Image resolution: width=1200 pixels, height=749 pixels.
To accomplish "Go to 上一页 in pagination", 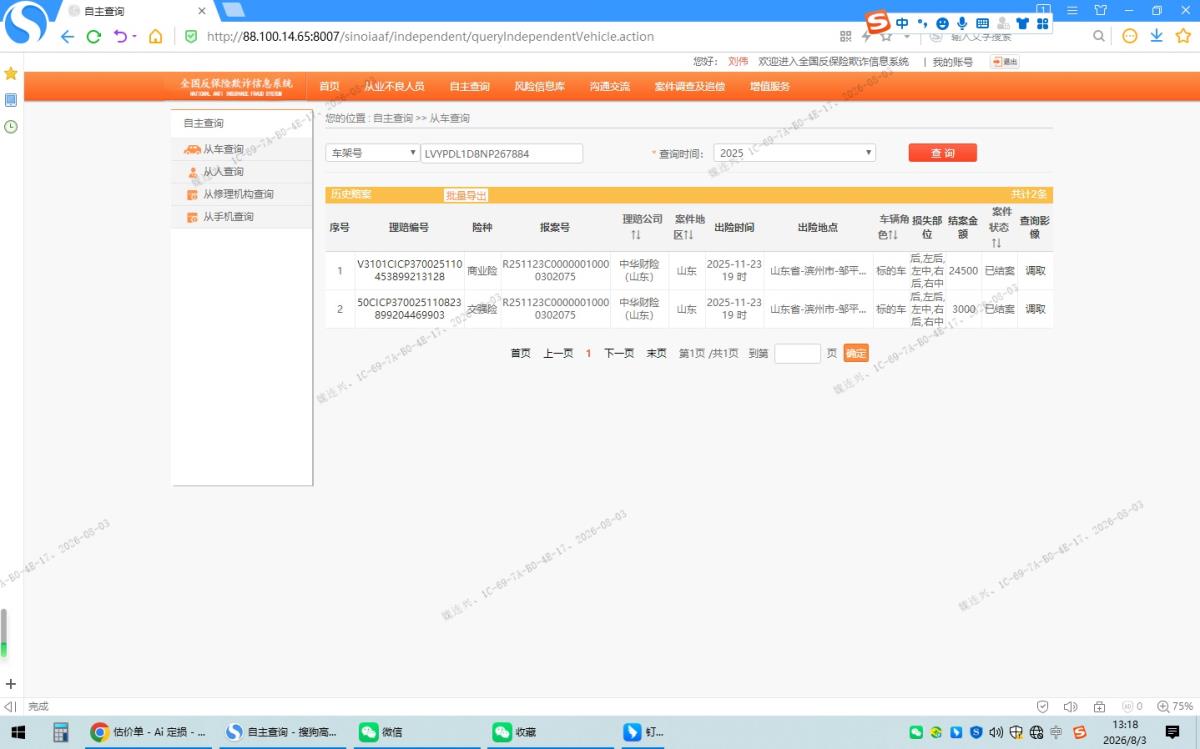I will 558,353.
